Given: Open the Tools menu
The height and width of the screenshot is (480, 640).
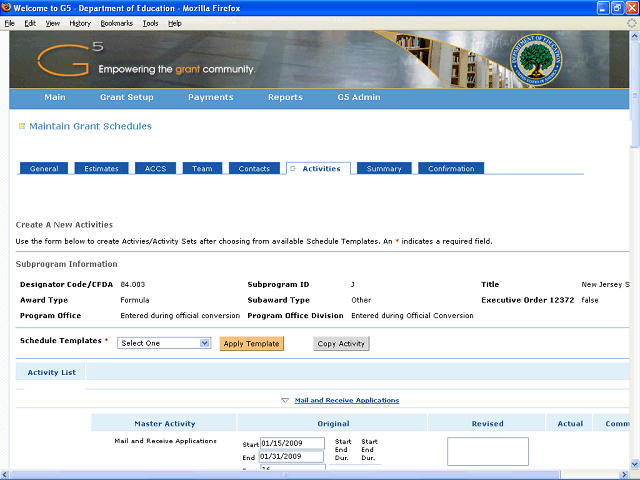Looking at the screenshot, I should [150, 23].
